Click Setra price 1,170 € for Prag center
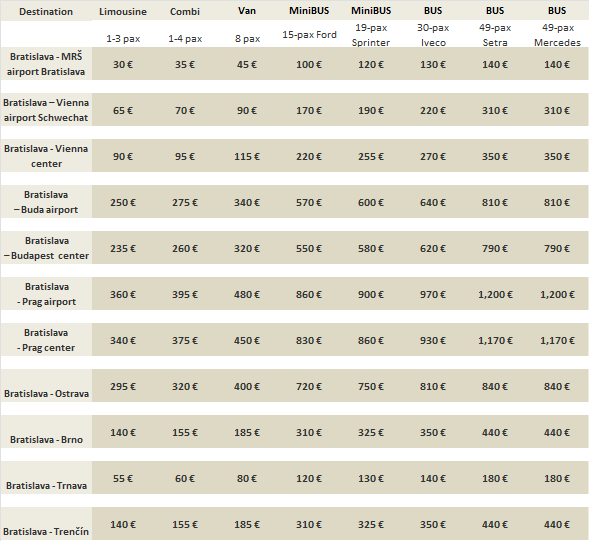 pos(495,340)
